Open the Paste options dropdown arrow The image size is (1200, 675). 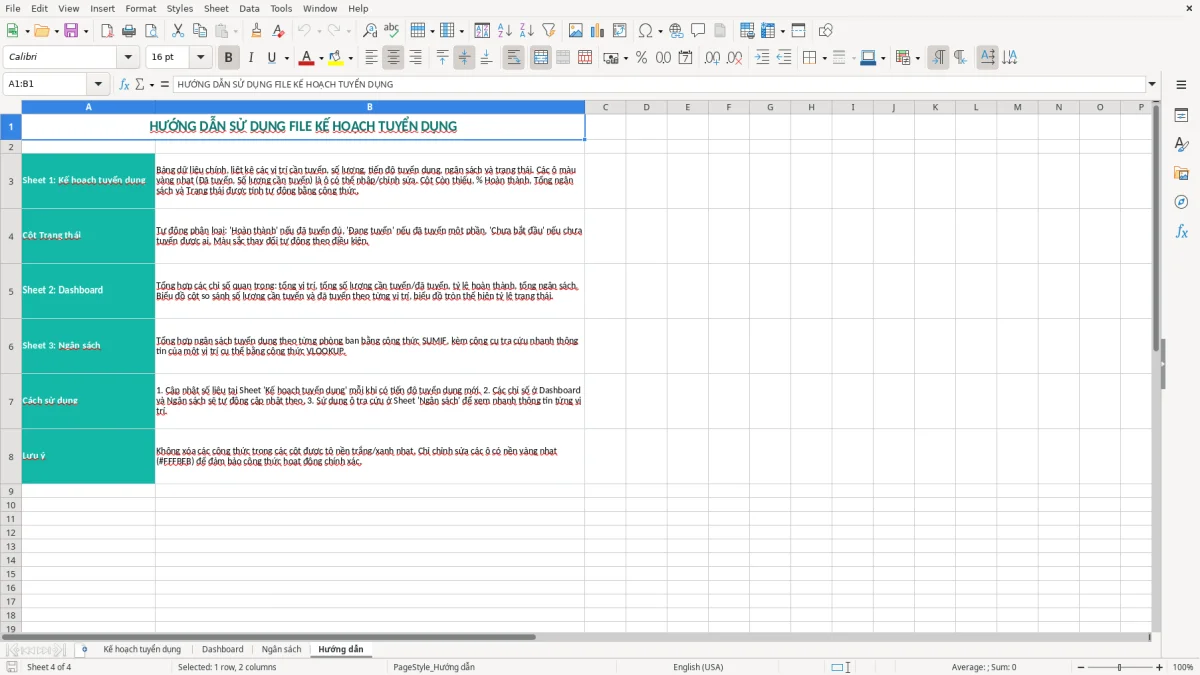point(235,31)
